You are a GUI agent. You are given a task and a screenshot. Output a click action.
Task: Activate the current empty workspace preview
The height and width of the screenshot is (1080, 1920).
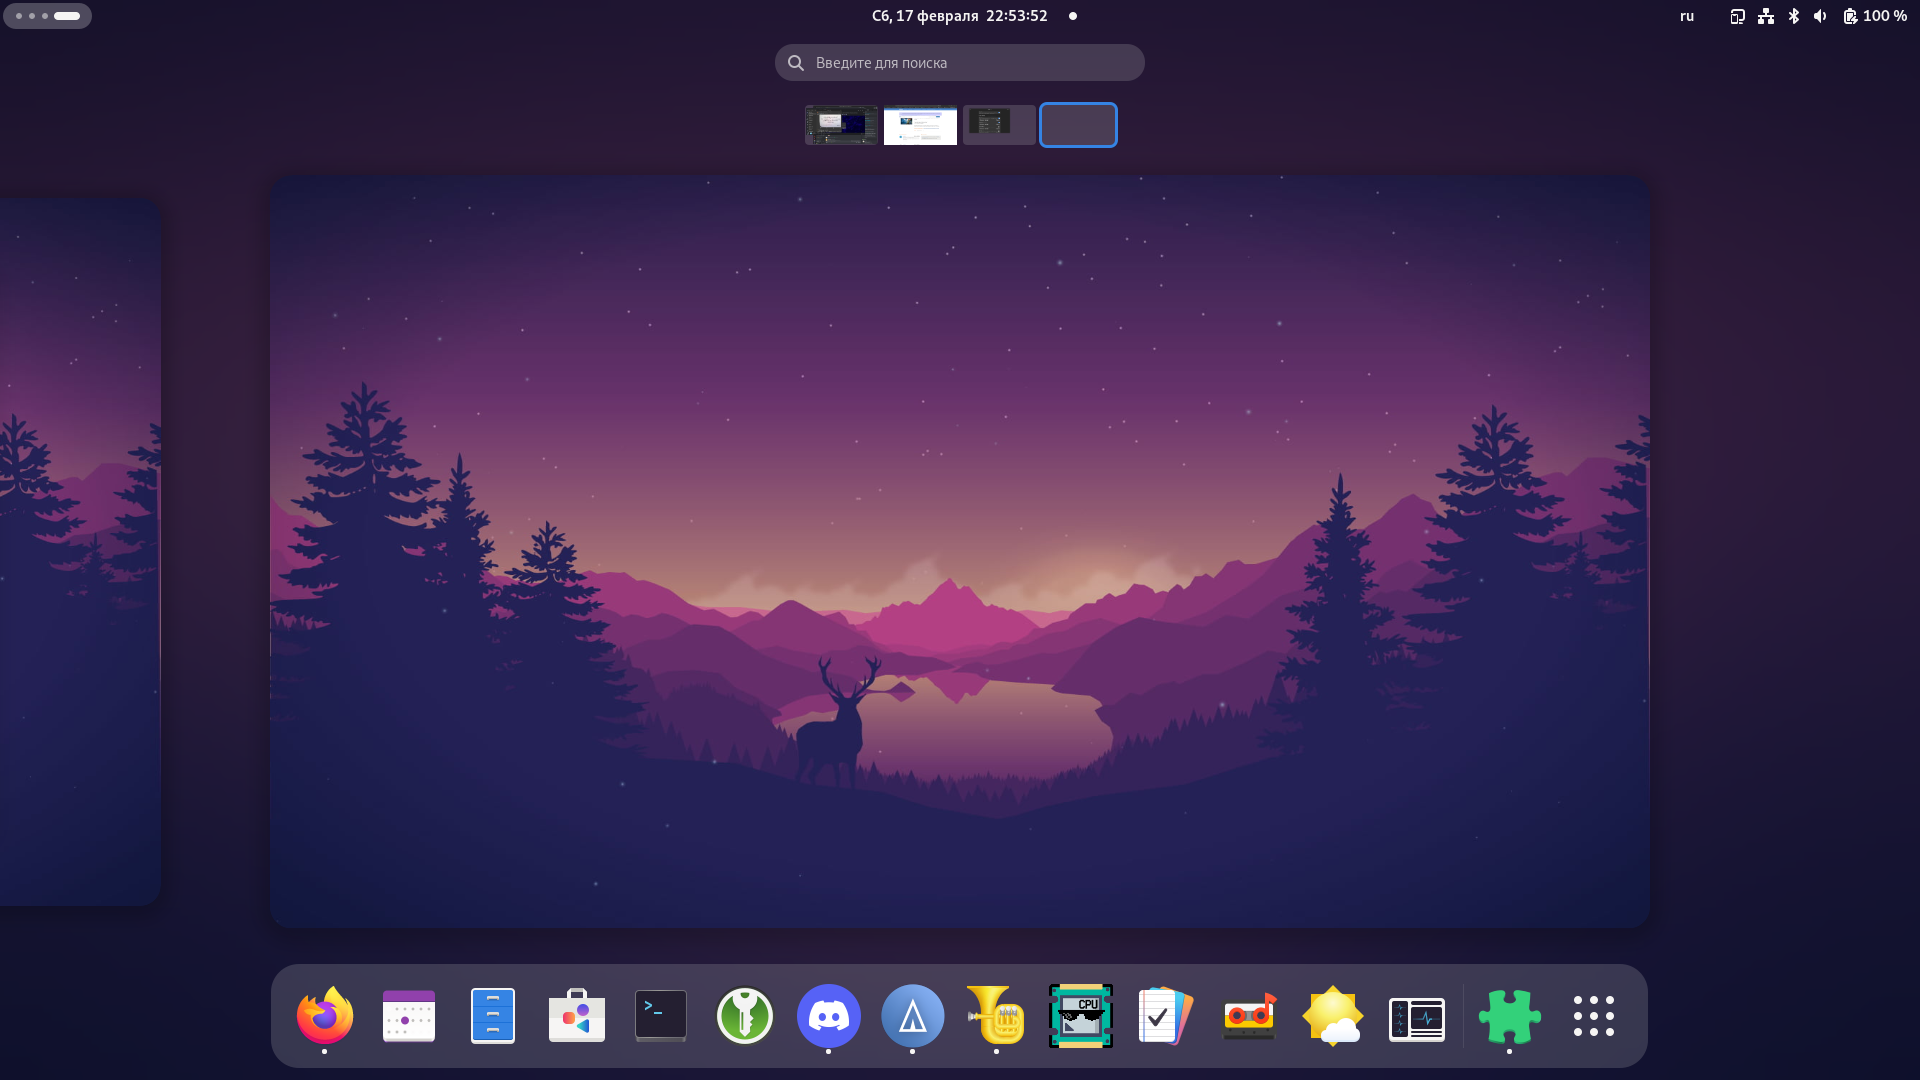[x=959, y=551]
